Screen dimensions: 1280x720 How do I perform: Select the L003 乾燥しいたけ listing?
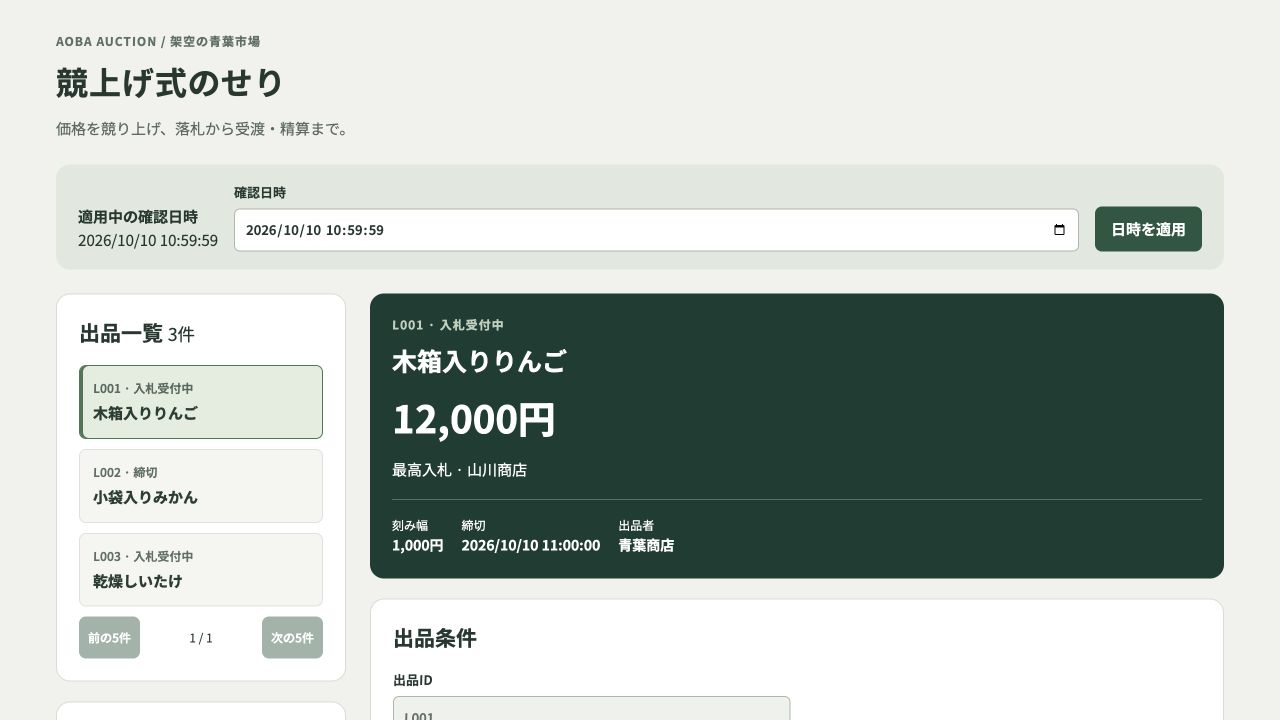click(201, 570)
